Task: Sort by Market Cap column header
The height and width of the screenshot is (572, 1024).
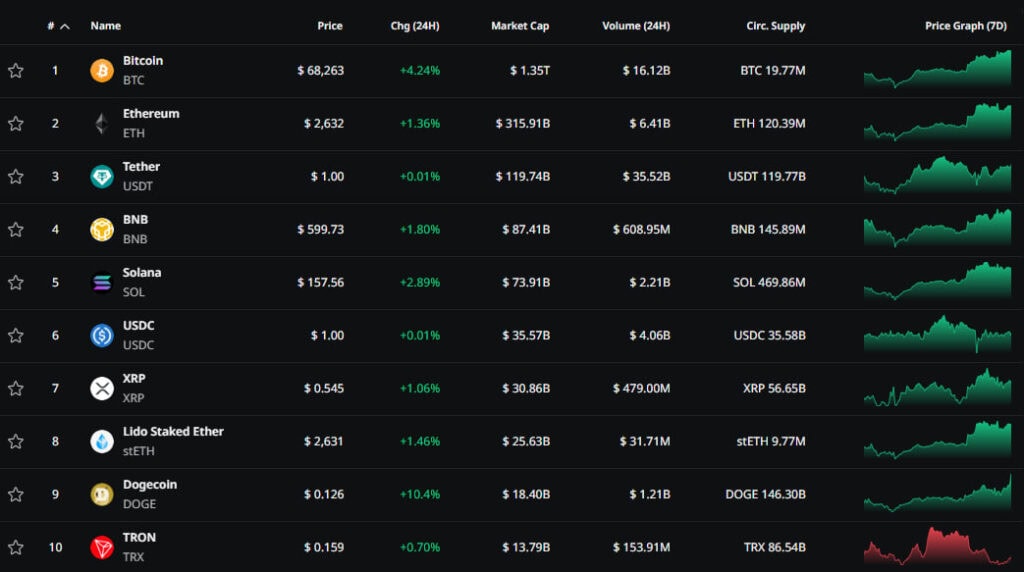Action: 519,26
